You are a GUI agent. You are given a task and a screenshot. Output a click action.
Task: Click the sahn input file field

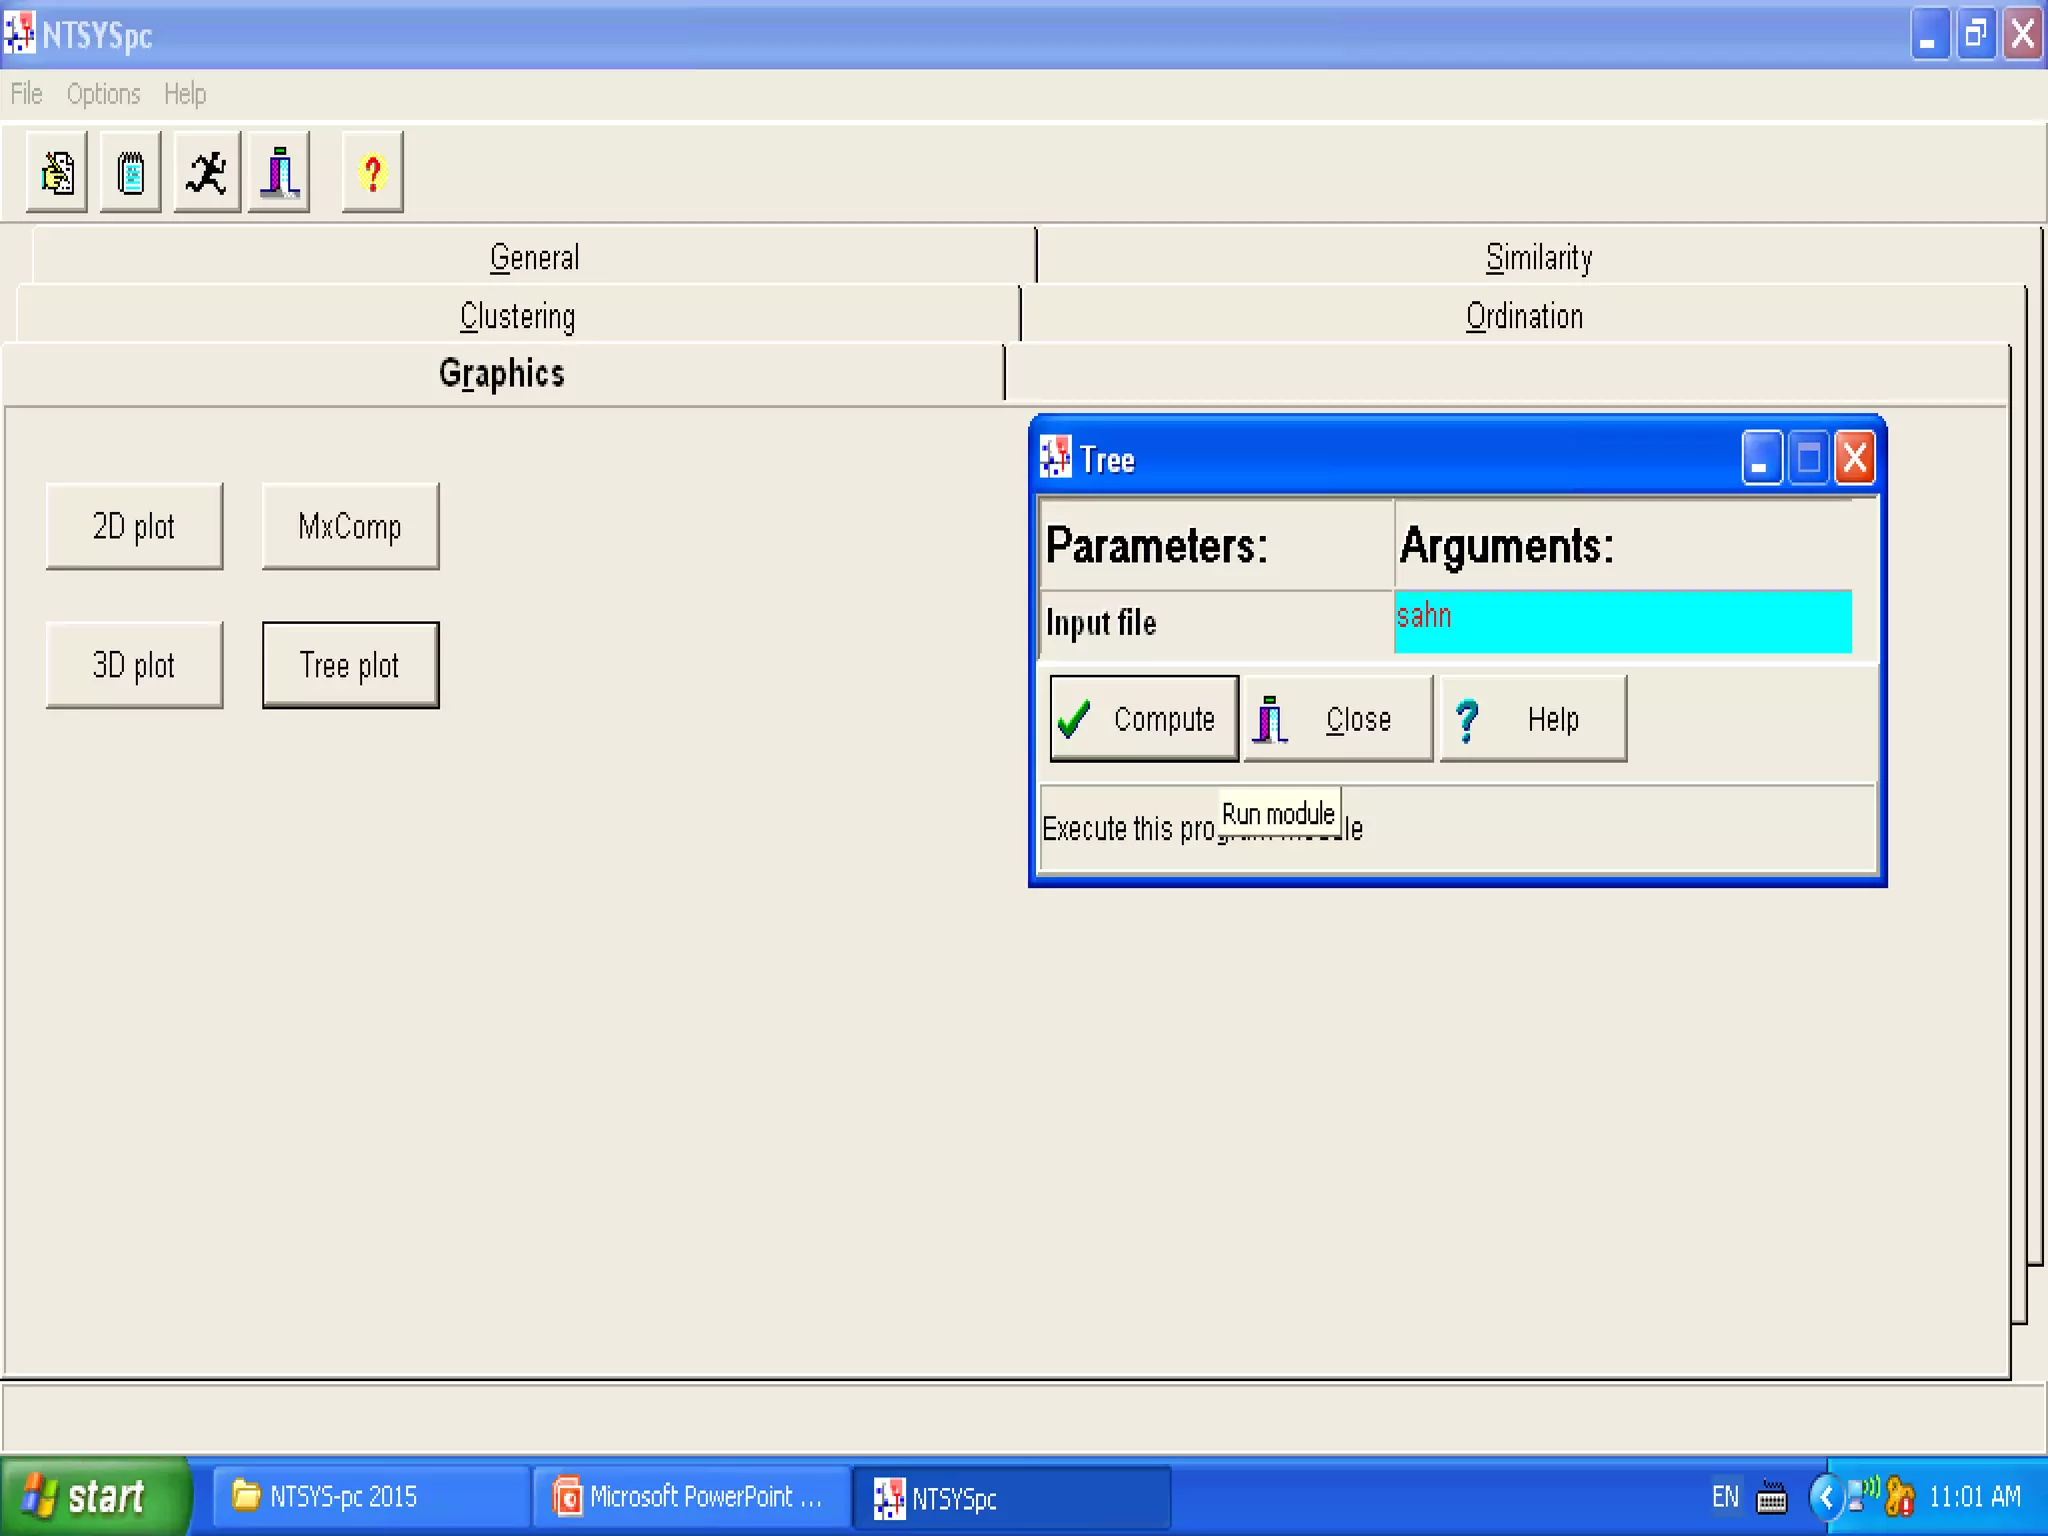(1622, 622)
